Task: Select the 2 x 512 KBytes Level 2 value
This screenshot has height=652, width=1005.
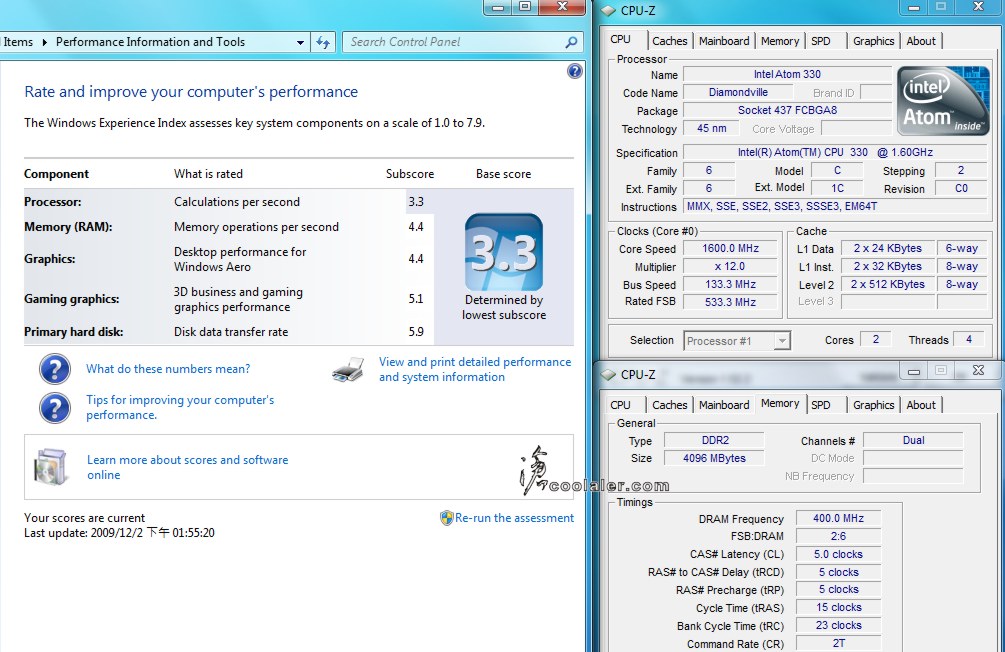Action: 888,285
